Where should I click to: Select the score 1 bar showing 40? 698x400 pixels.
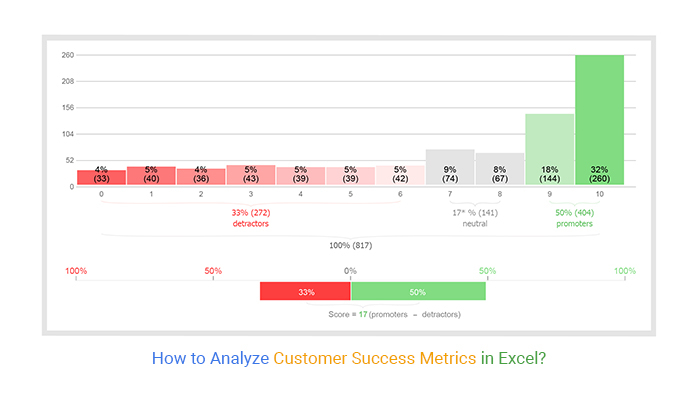(151, 175)
